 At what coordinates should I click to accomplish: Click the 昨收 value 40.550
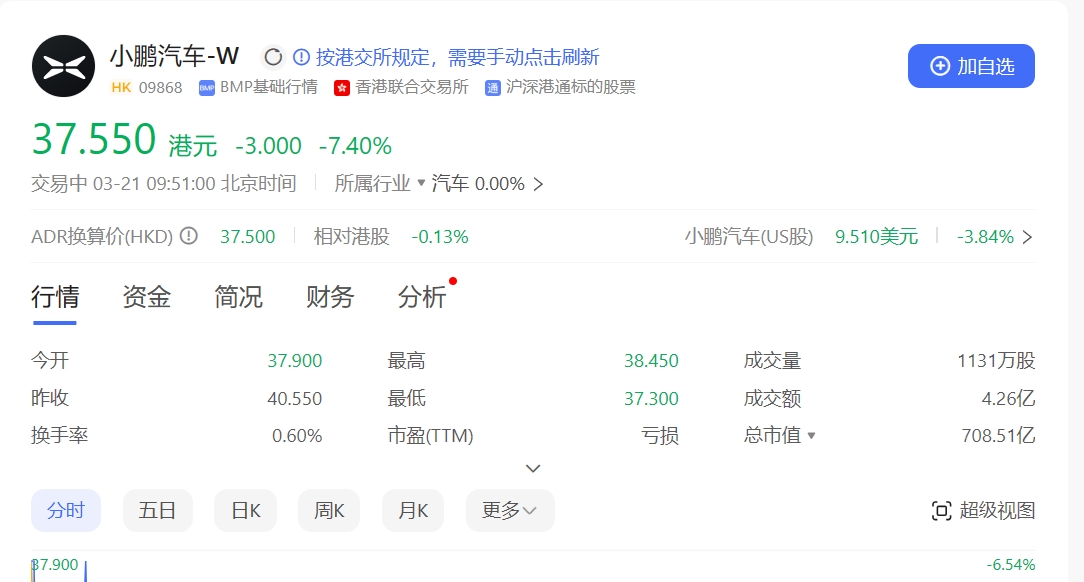[x=295, y=398]
